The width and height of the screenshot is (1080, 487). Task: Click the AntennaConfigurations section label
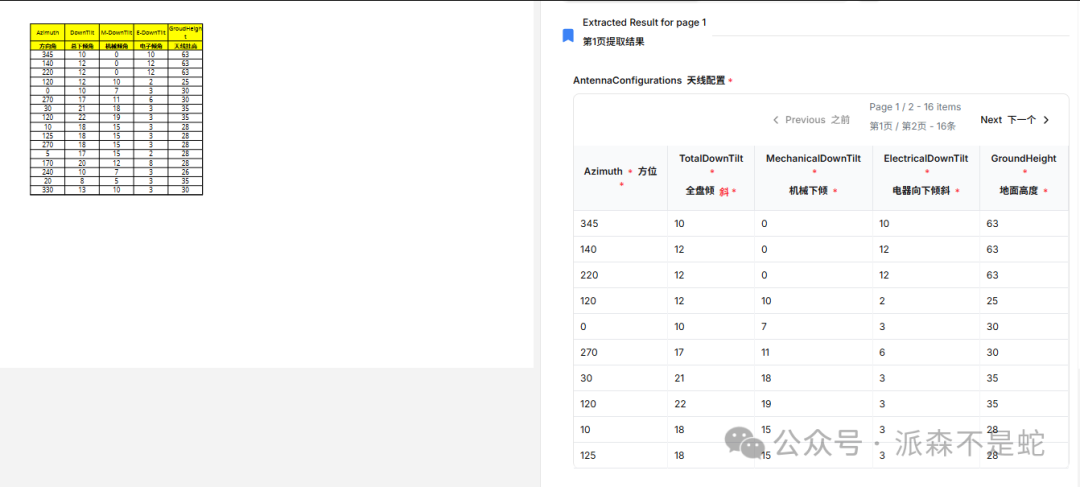pyautogui.click(x=627, y=80)
